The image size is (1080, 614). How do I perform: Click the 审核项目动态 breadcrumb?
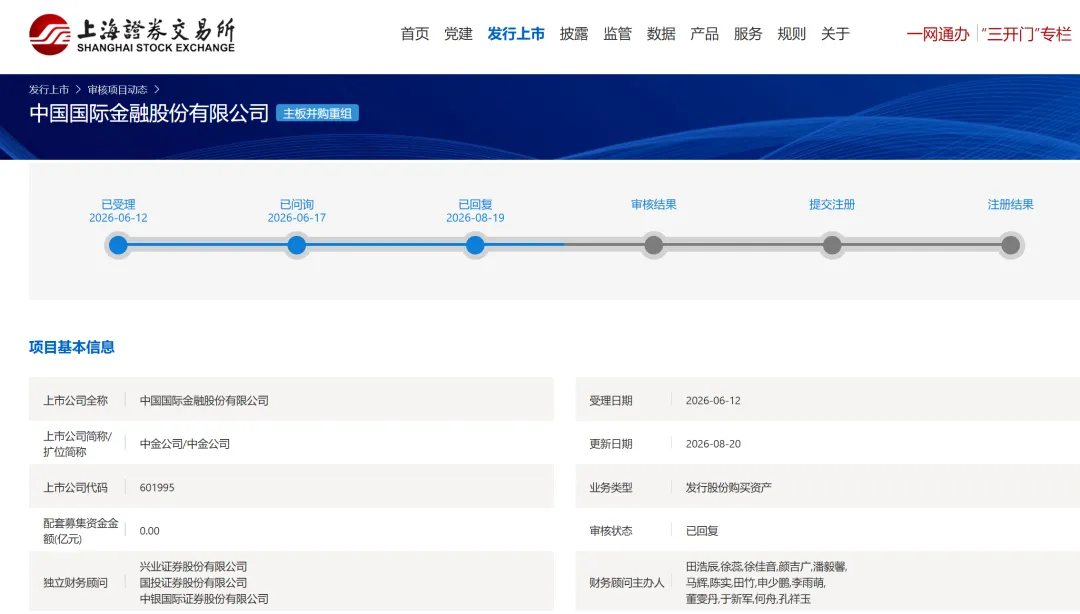[x=117, y=90]
